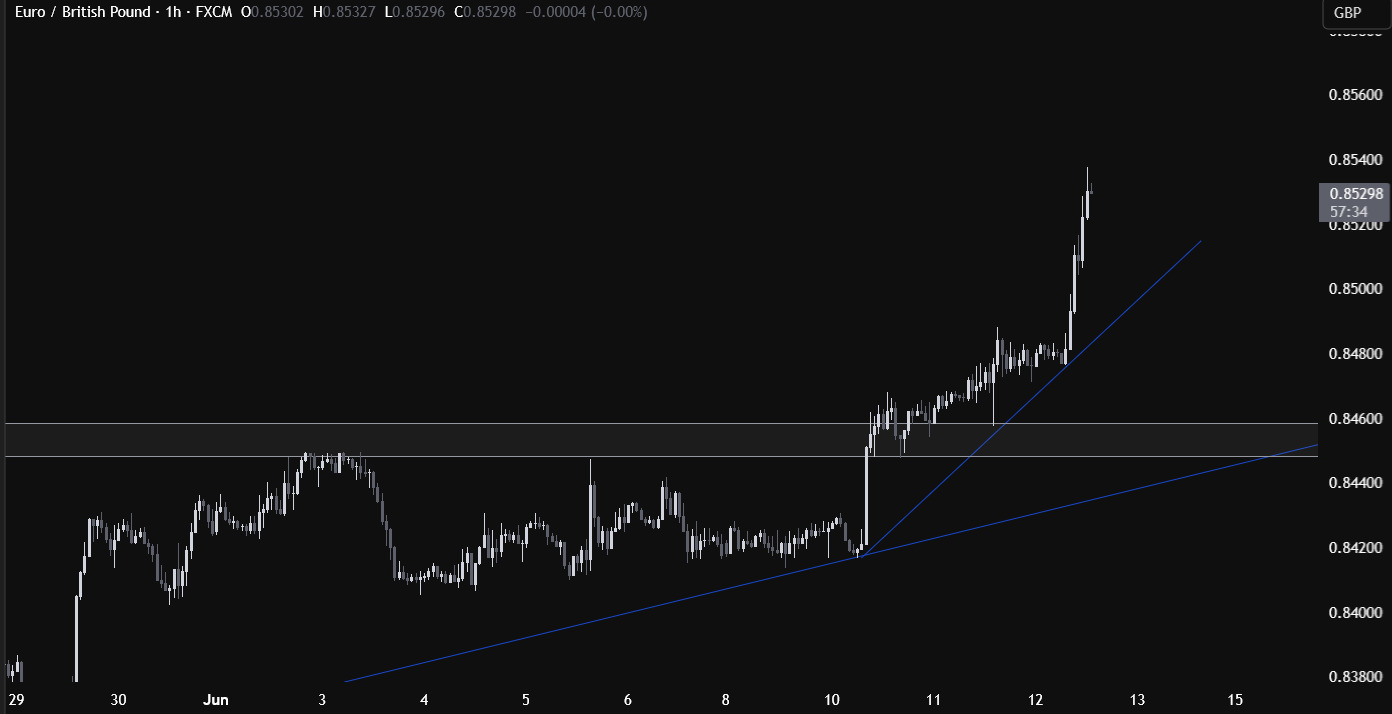This screenshot has height=714, width=1392.
Task: Click the 0.84800 price axis label
Action: coord(1355,354)
